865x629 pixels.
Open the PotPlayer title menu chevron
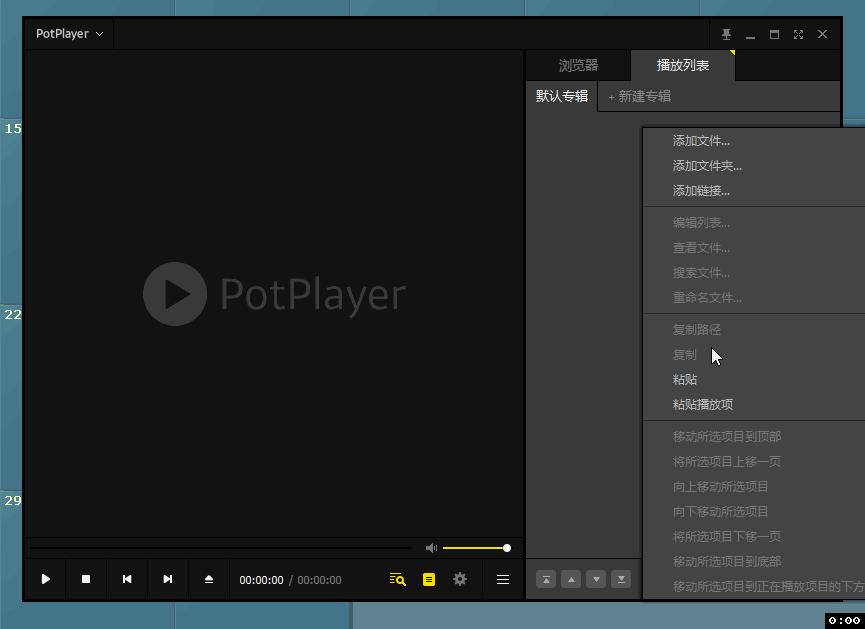coord(97,33)
